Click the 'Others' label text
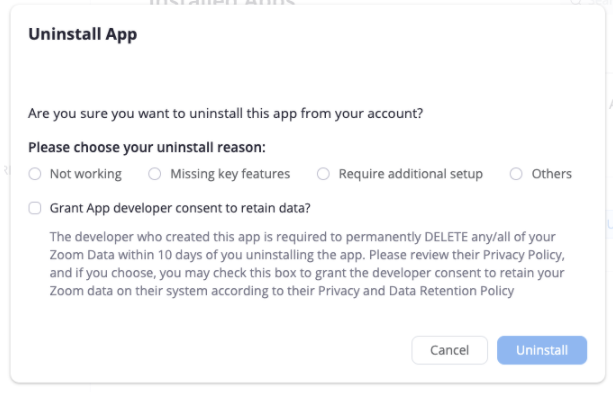The height and width of the screenshot is (393, 616). pos(552,174)
